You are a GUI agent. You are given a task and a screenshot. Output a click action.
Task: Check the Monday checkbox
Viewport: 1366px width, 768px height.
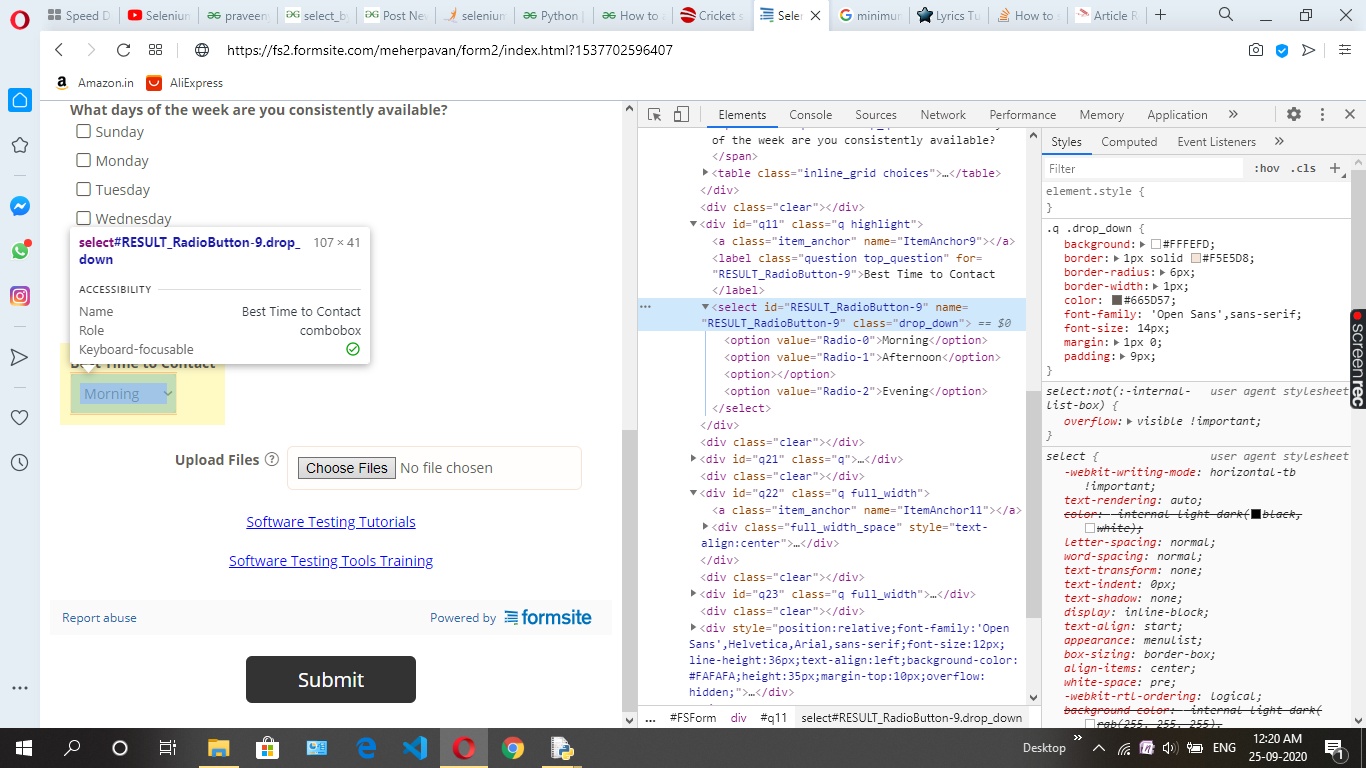[84, 161]
